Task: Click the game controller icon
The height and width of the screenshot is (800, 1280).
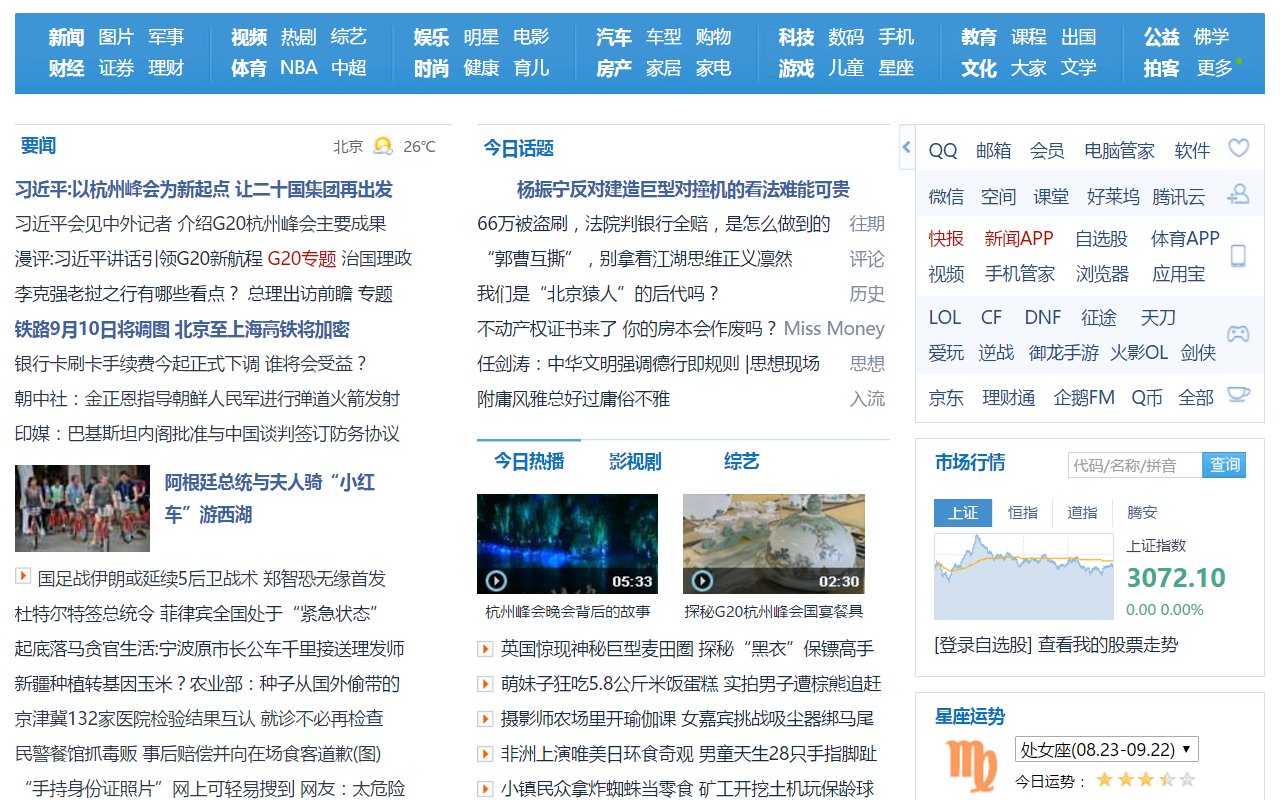Action: pos(1238,334)
